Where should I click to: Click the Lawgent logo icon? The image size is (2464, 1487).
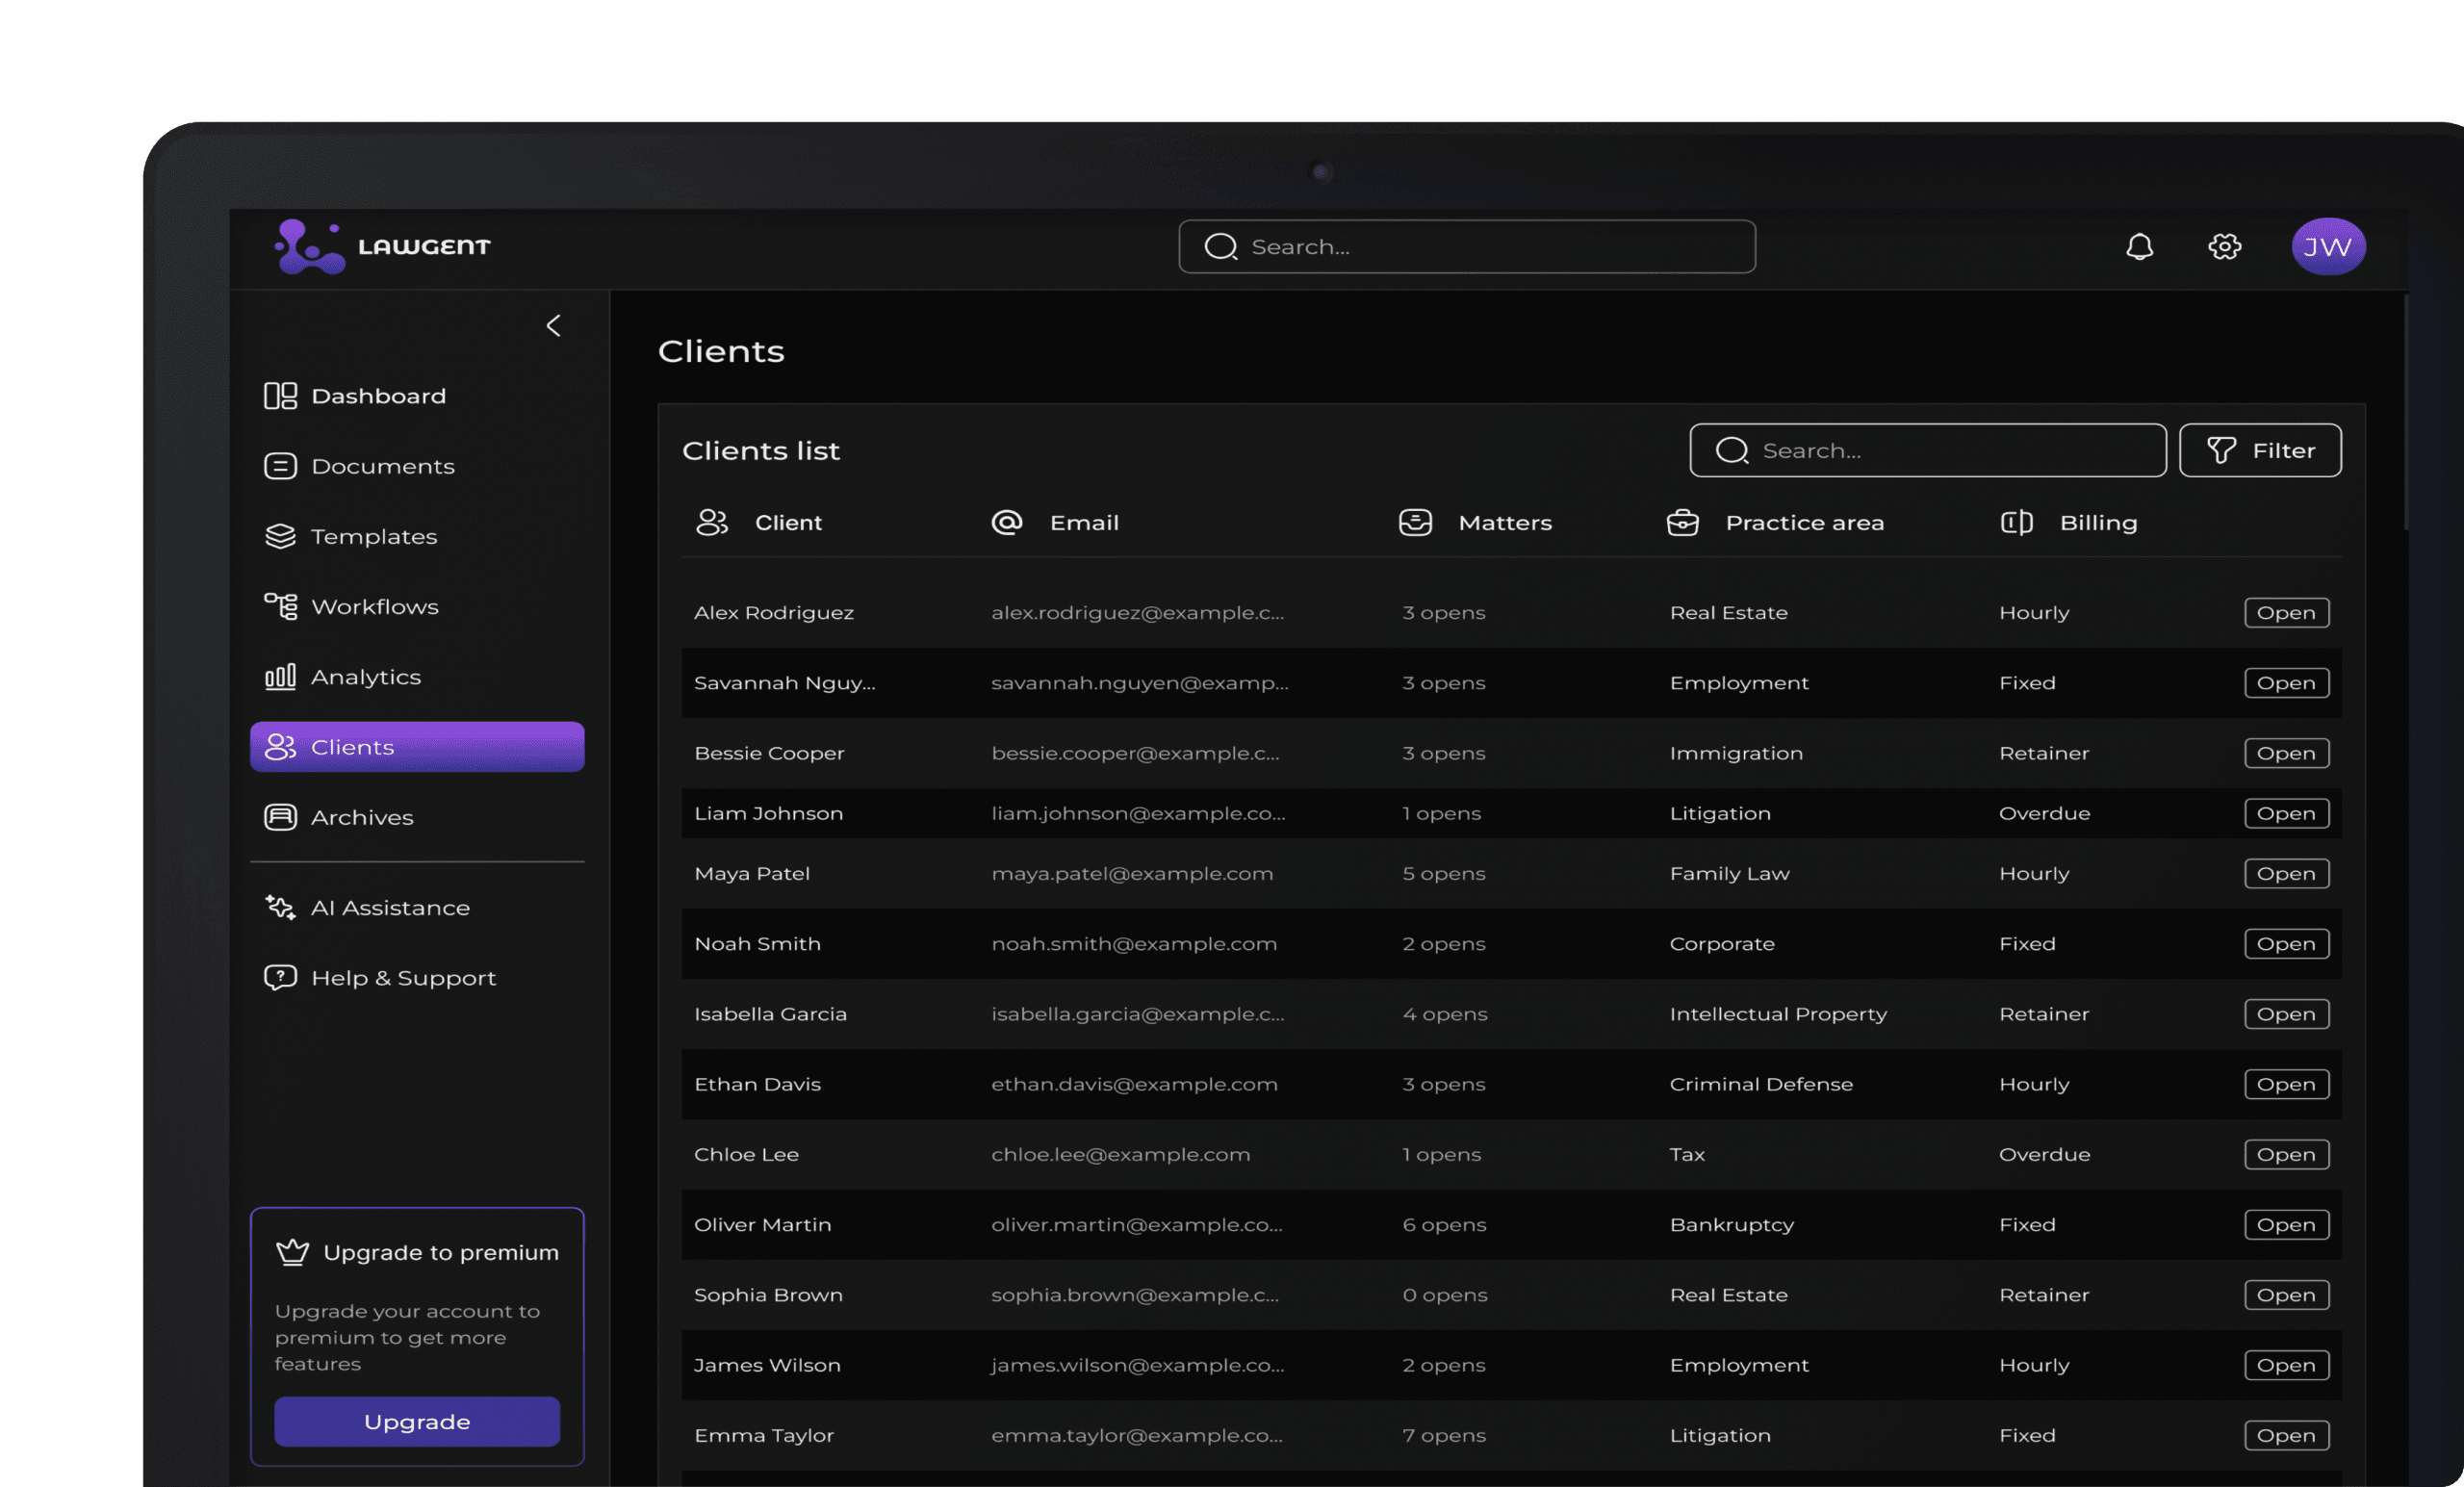[309, 247]
